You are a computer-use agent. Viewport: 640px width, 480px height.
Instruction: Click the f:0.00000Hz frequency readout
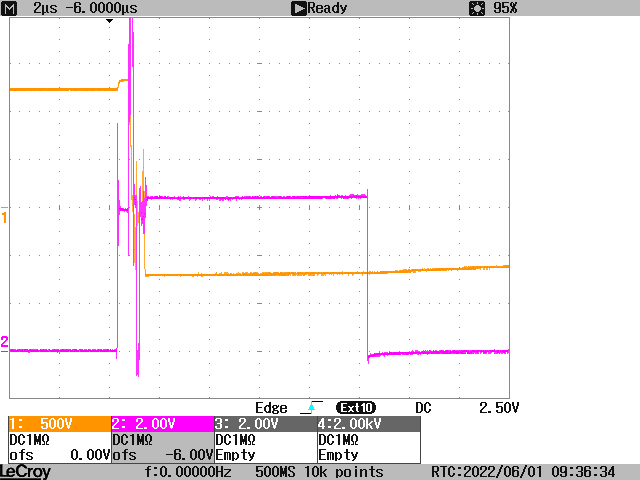[188, 472]
